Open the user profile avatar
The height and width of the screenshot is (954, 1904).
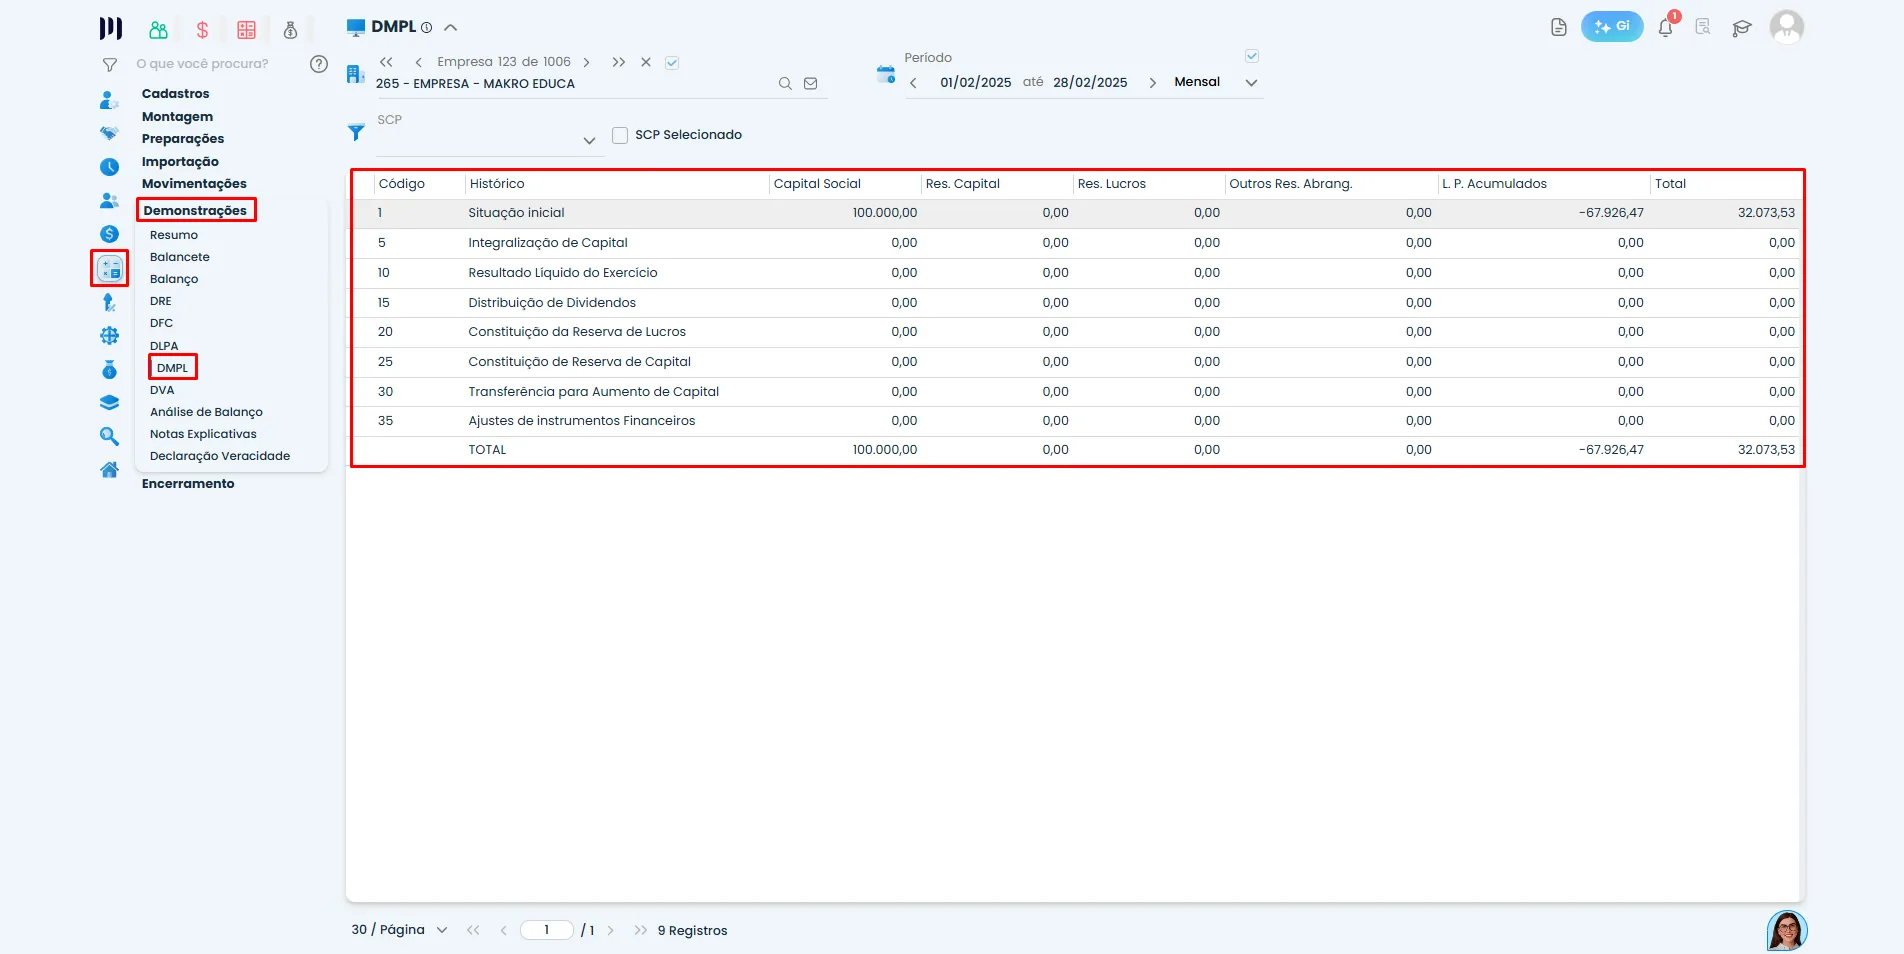[1787, 27]
